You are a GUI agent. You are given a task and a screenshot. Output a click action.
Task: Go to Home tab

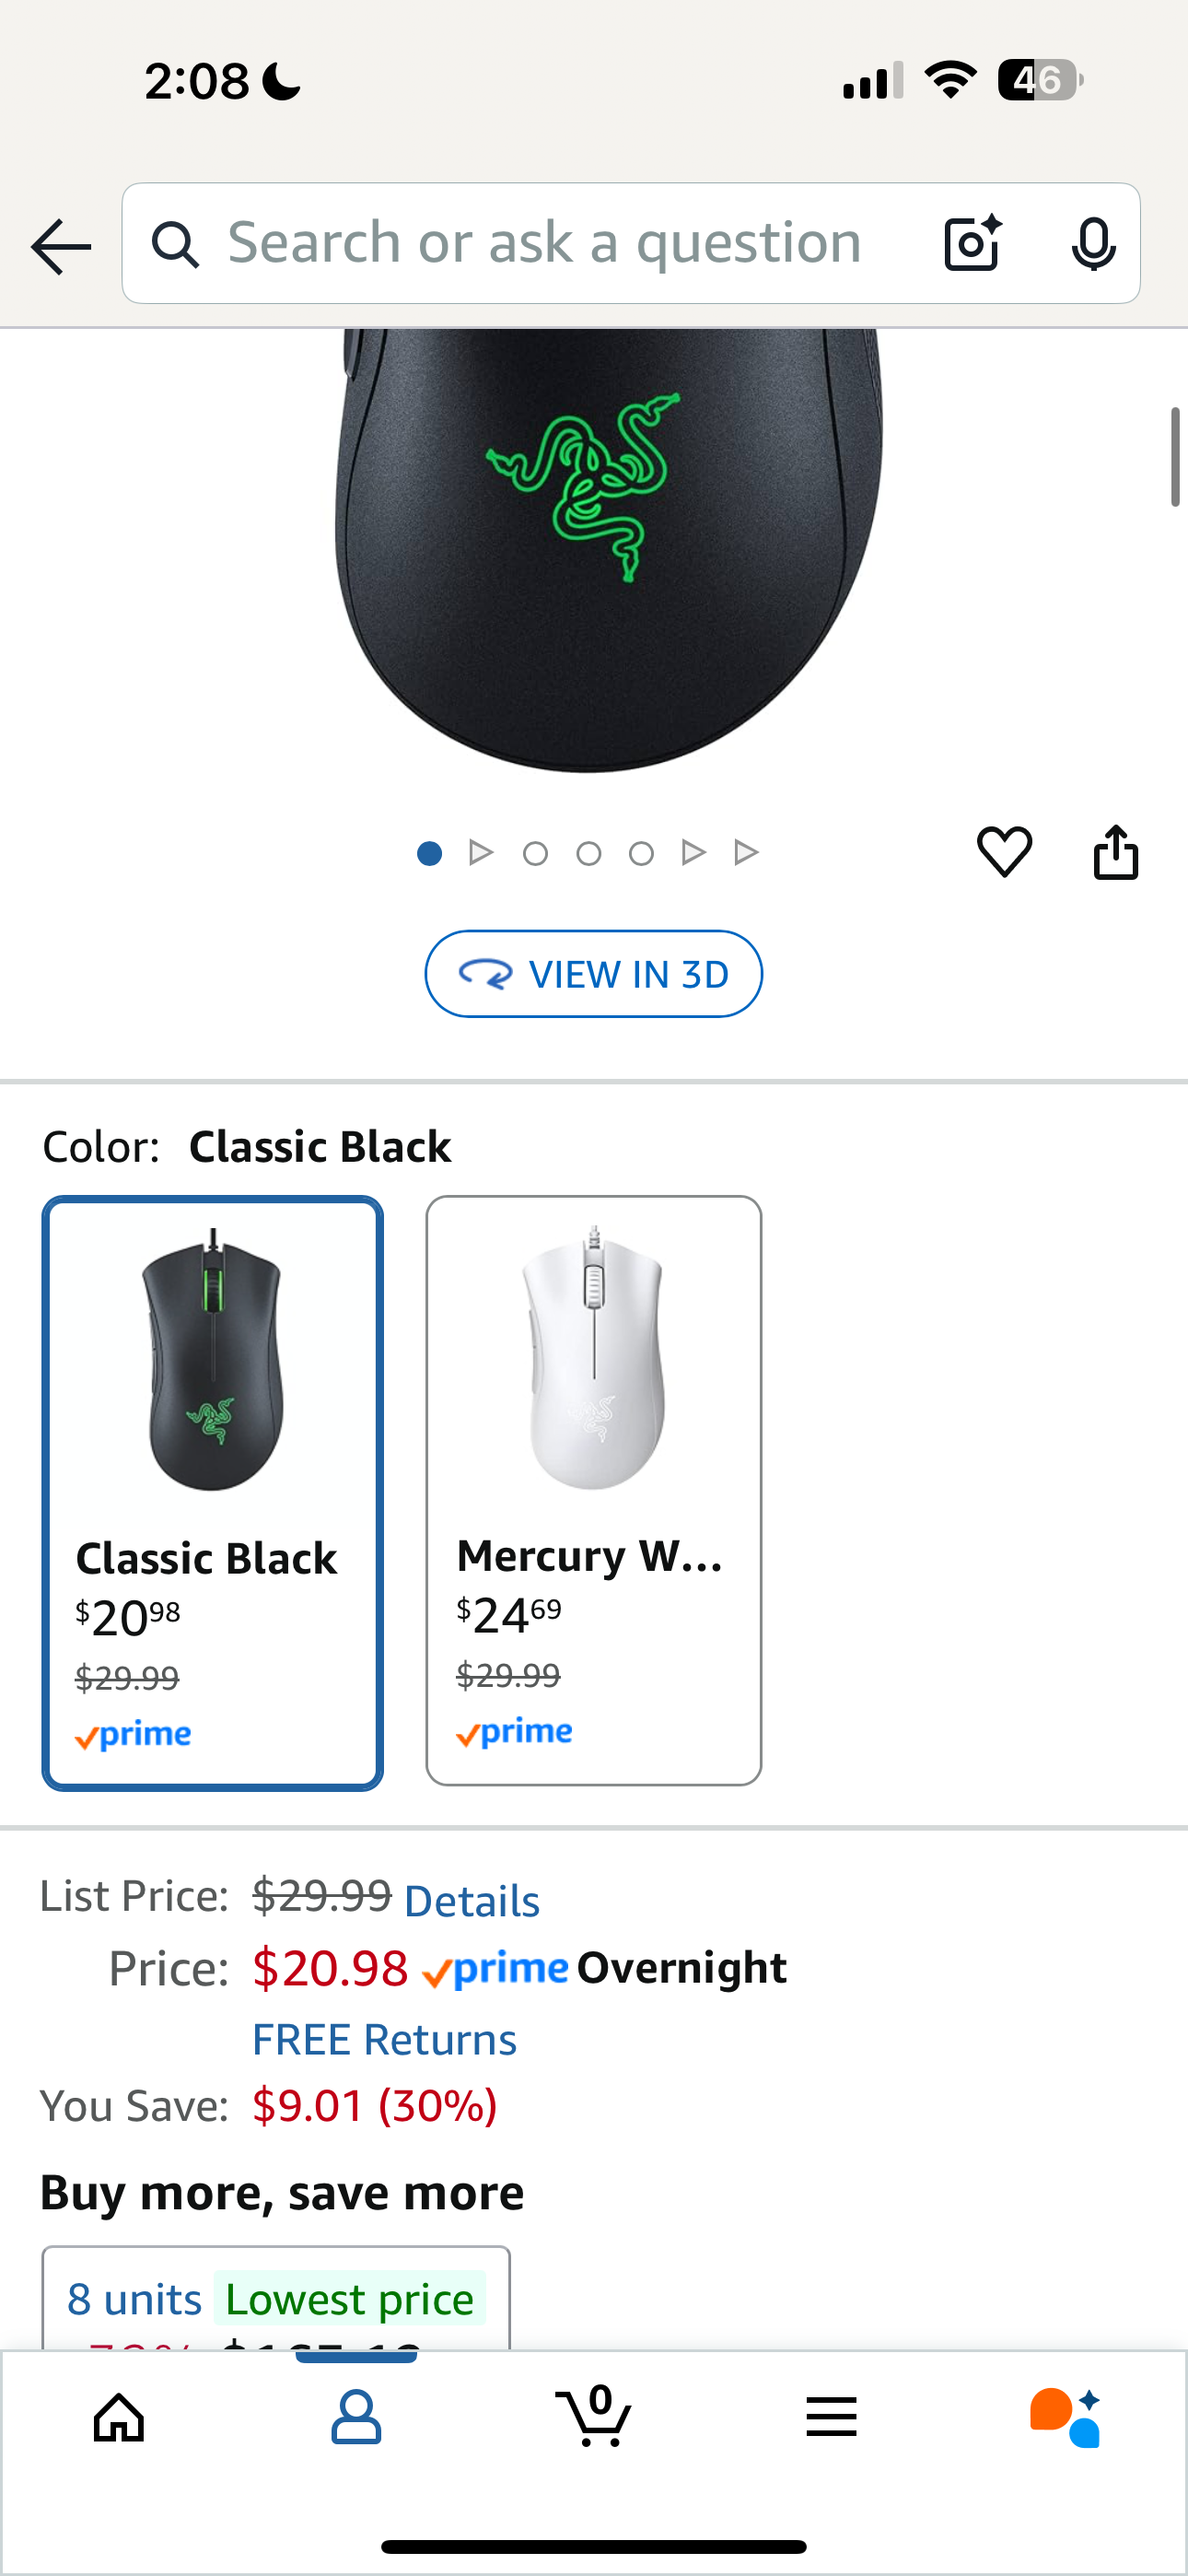pyautogui.click(x=119, y=2416)
